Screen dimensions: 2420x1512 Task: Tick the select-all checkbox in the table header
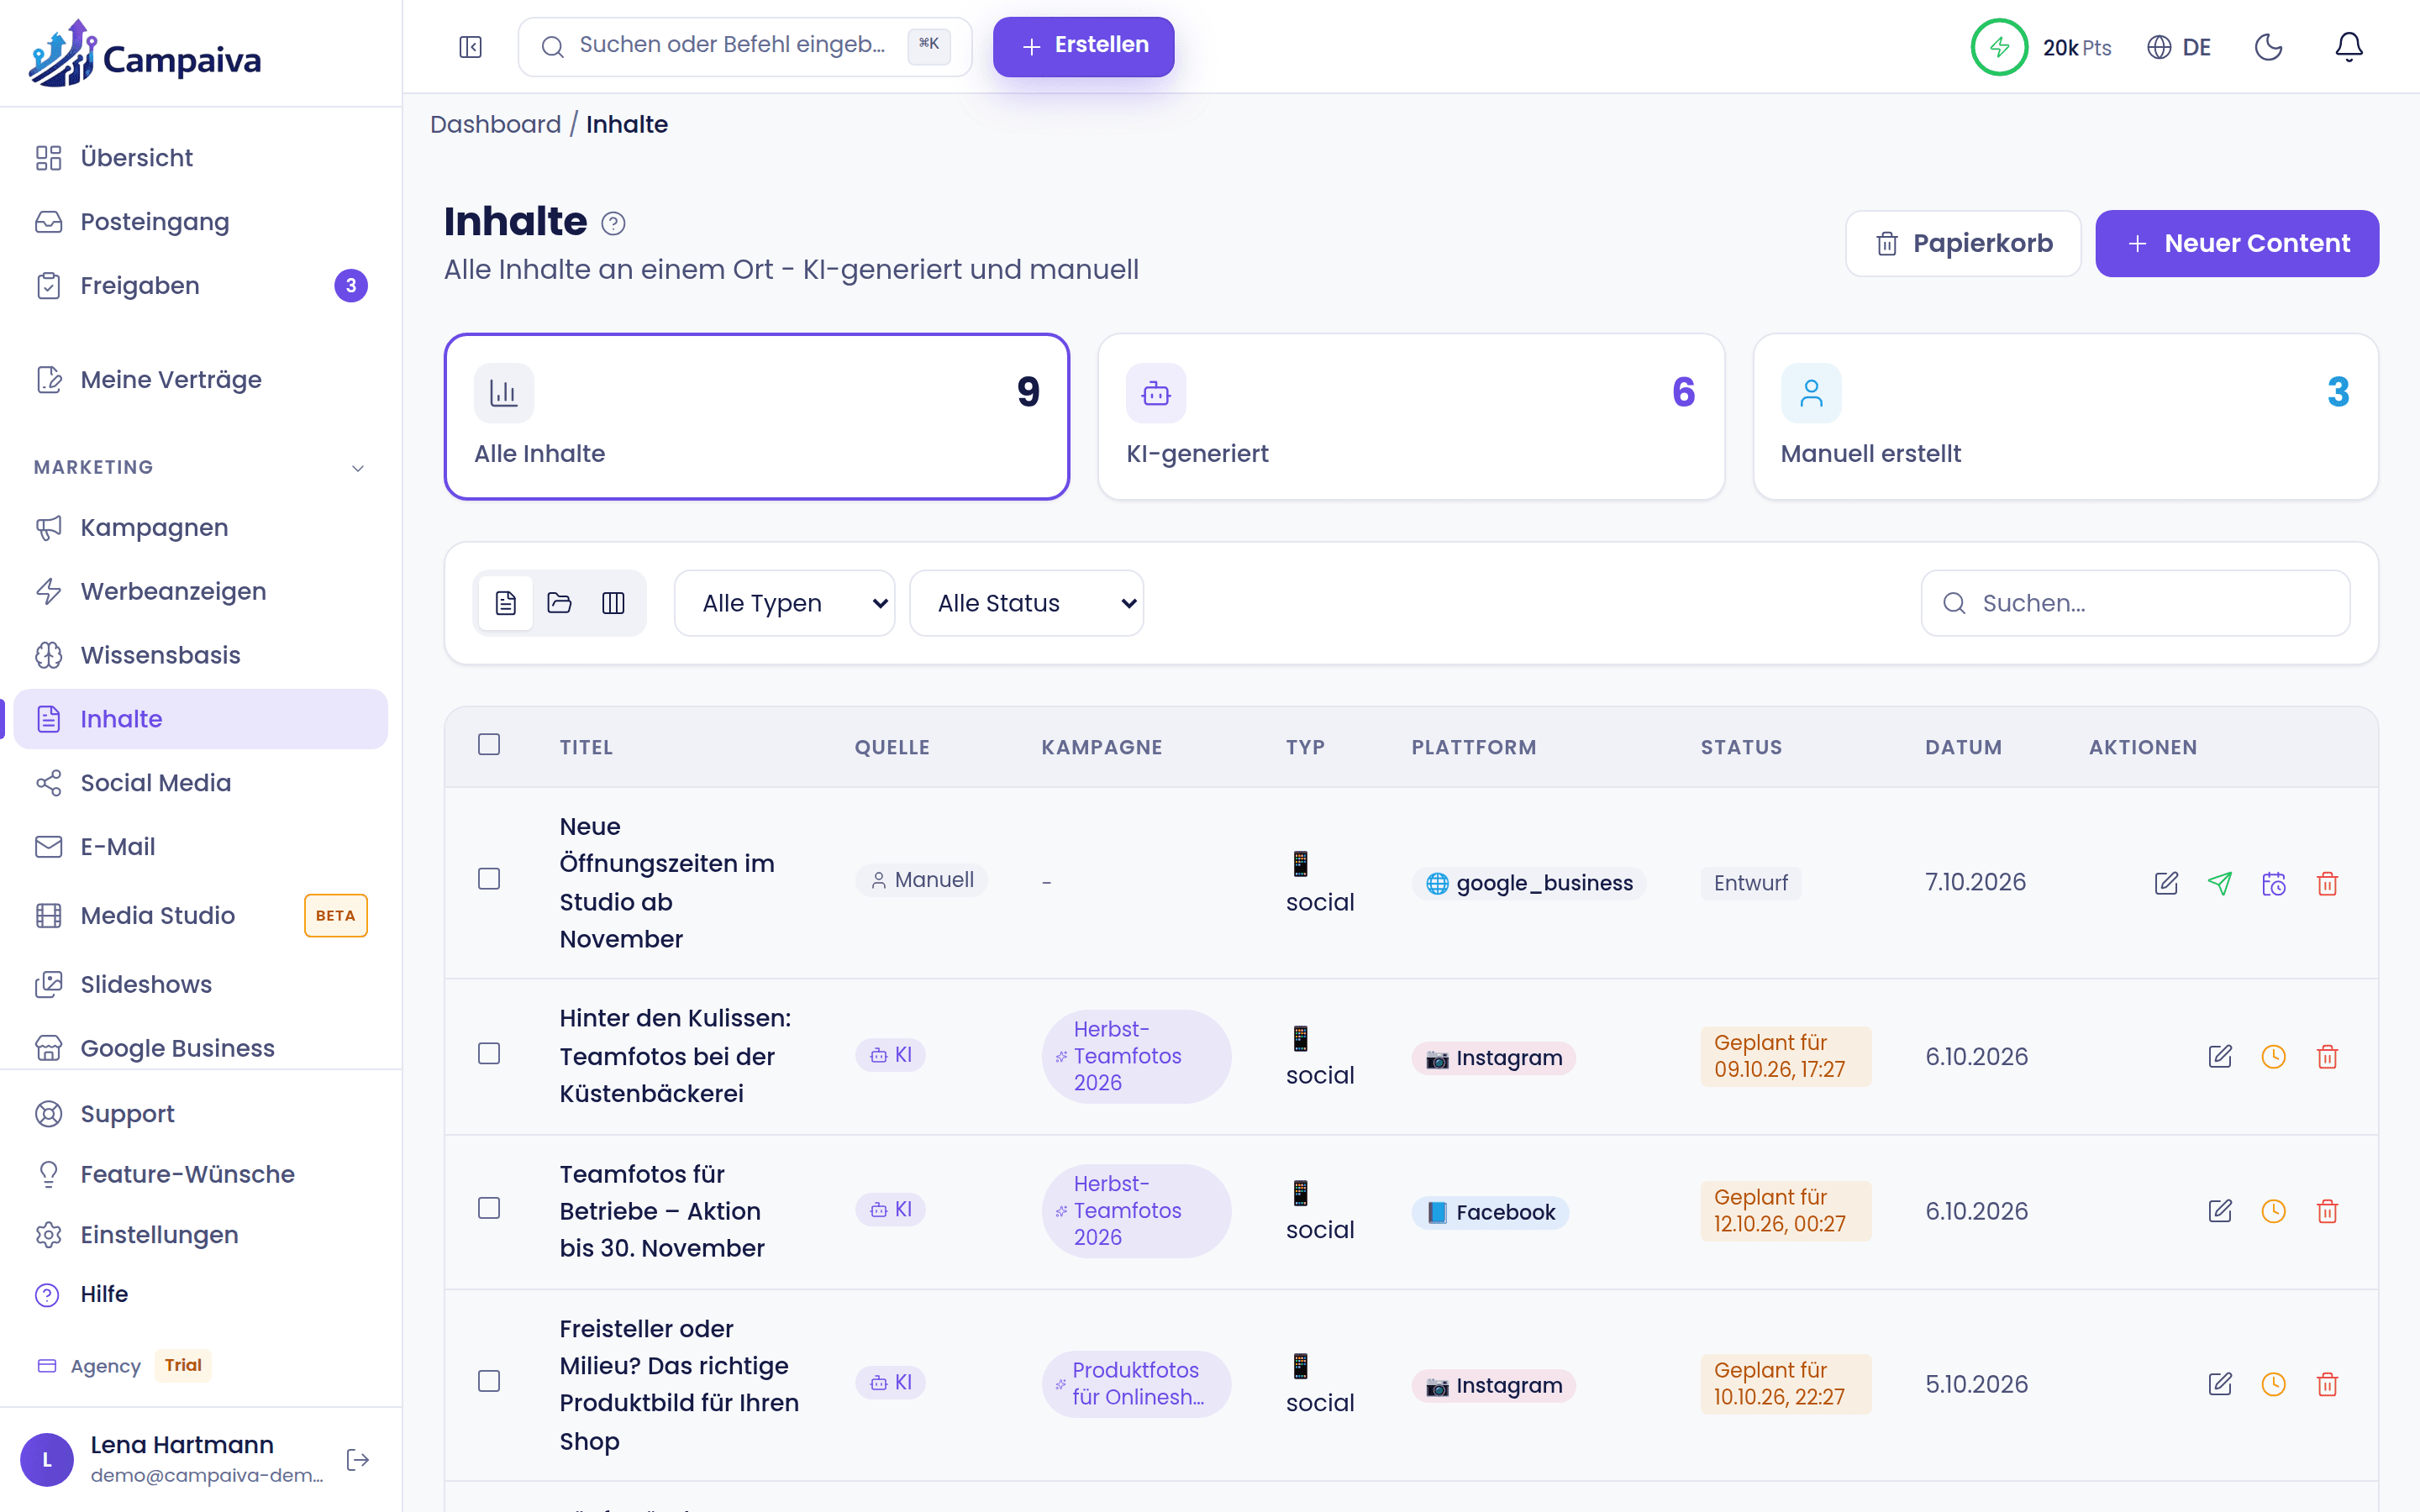(489, 744)
